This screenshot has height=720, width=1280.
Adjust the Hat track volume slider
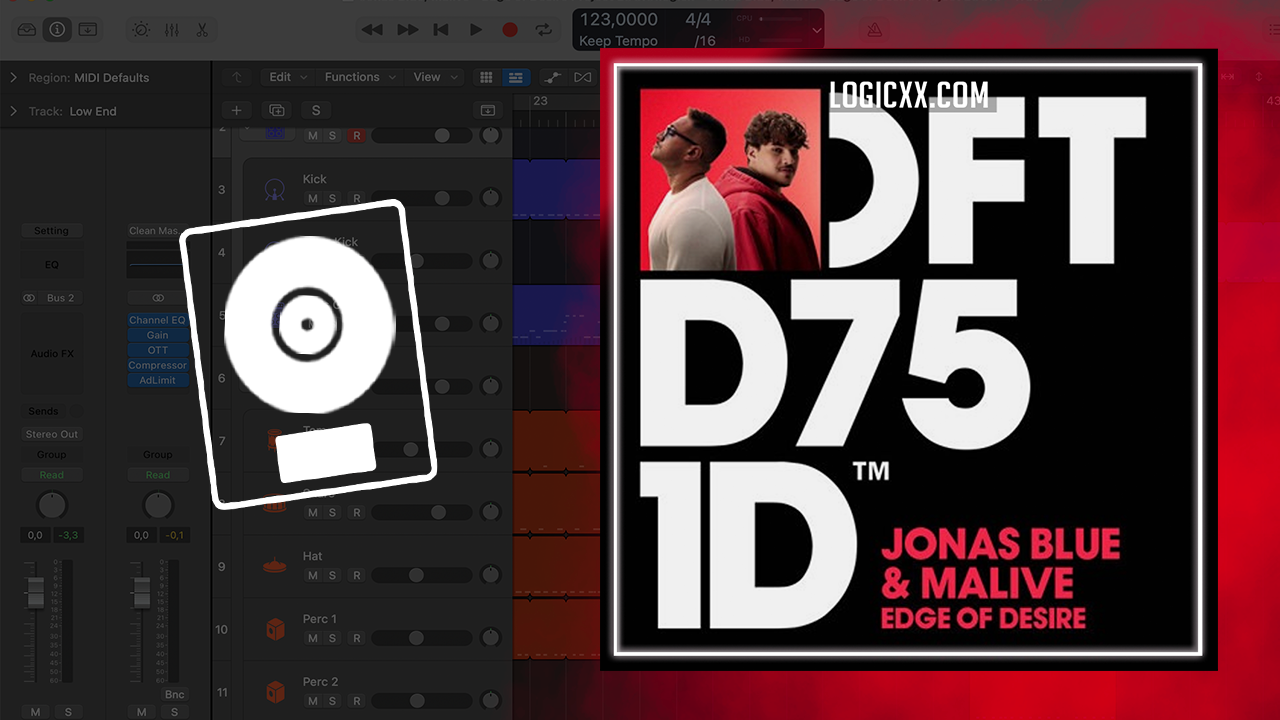tap(422, 575)
